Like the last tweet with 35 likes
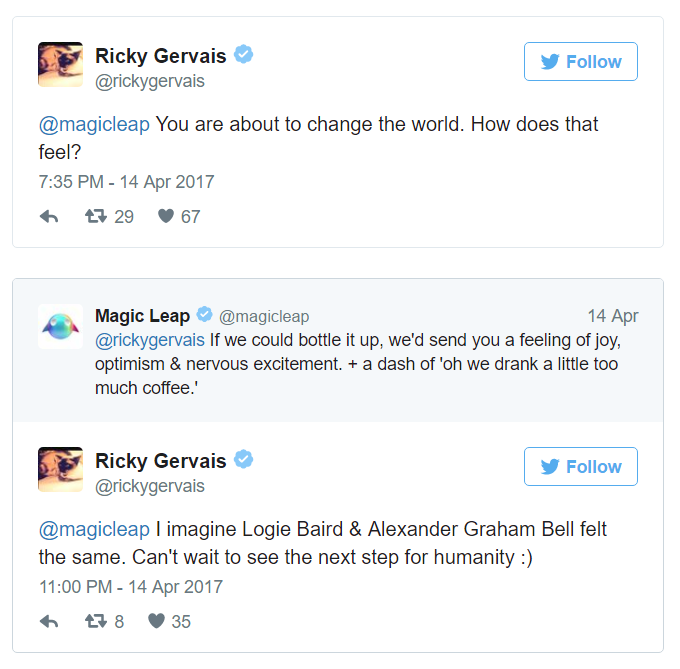The image size is (680, 669). coord(156,621)
